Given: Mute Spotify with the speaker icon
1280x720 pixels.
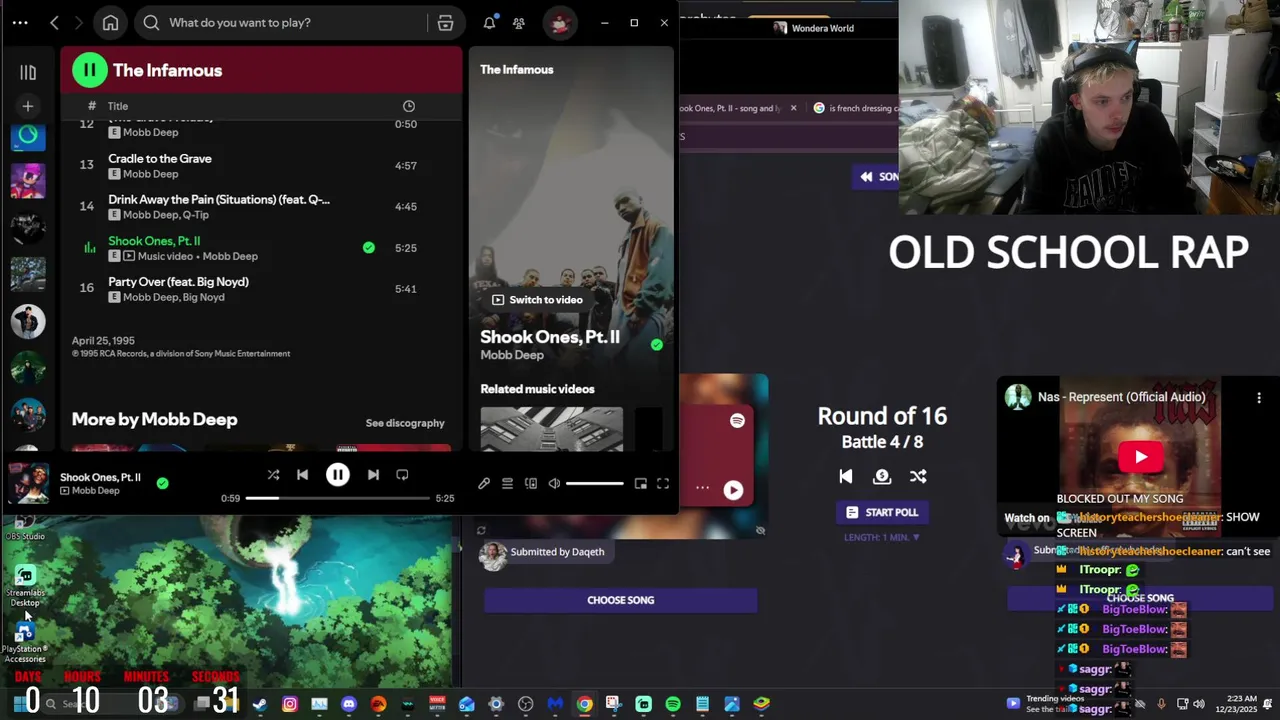Looking at the screenshot, I should point(554,484).
